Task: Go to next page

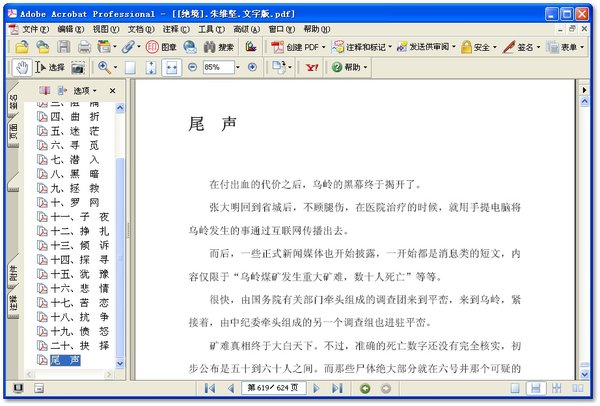Action: tap(316, 389)
